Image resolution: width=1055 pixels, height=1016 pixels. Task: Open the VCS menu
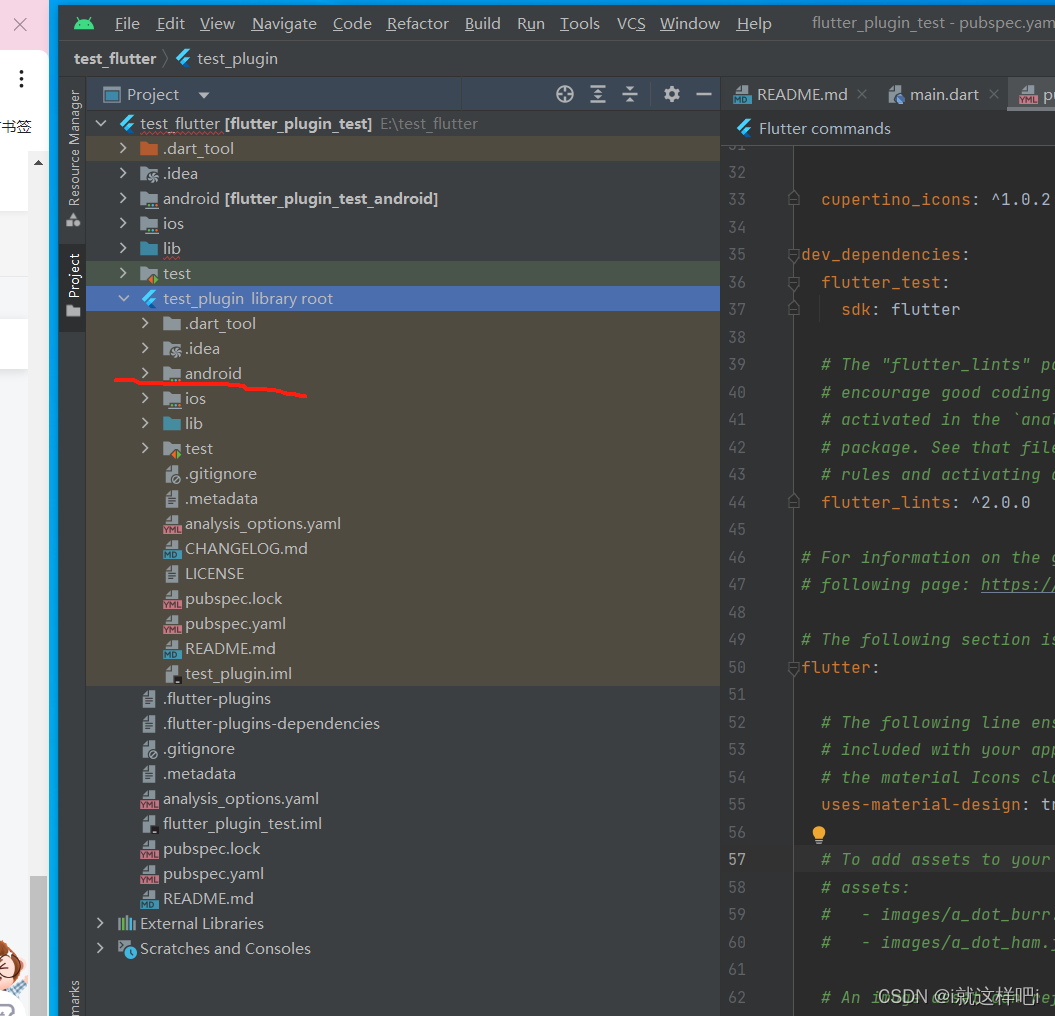point(630,24)
